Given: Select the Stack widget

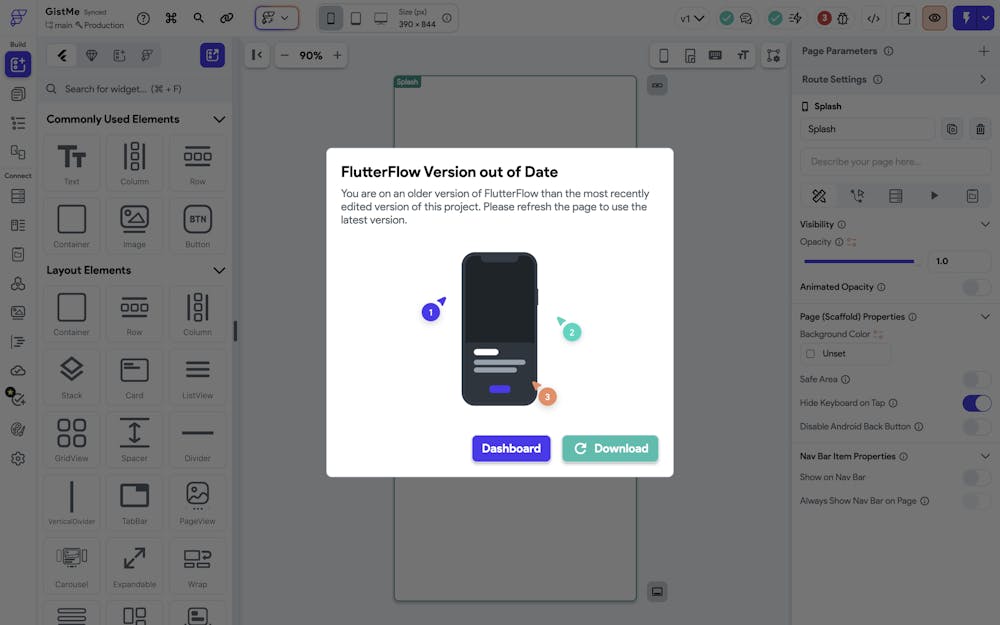Looking at the screenshot, I should pyautogui.click(x=71, y=377).
